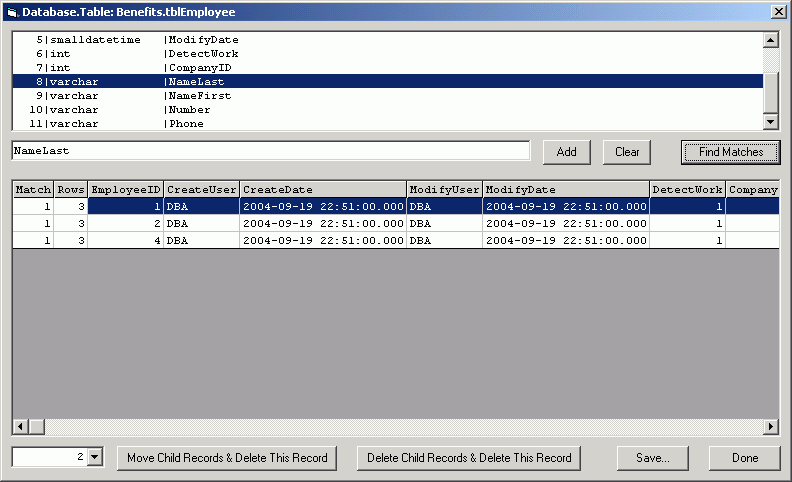Screen dimensions: 792x482
Task: Click the NameLast text input field
Action: [270, 150]
